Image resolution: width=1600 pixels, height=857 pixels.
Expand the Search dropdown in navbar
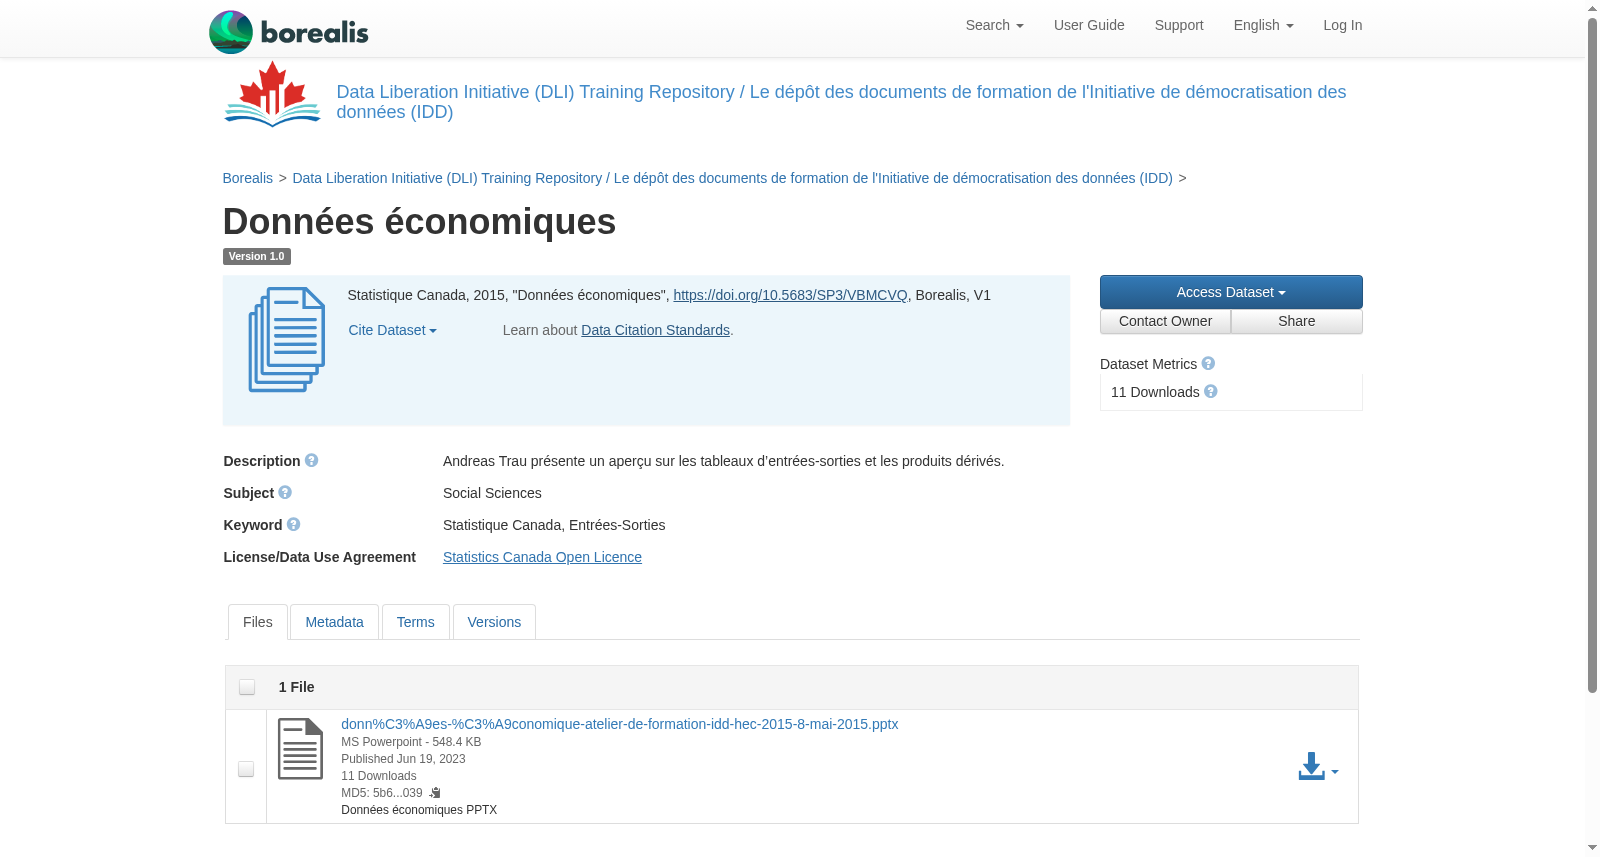tap(994, 25)
